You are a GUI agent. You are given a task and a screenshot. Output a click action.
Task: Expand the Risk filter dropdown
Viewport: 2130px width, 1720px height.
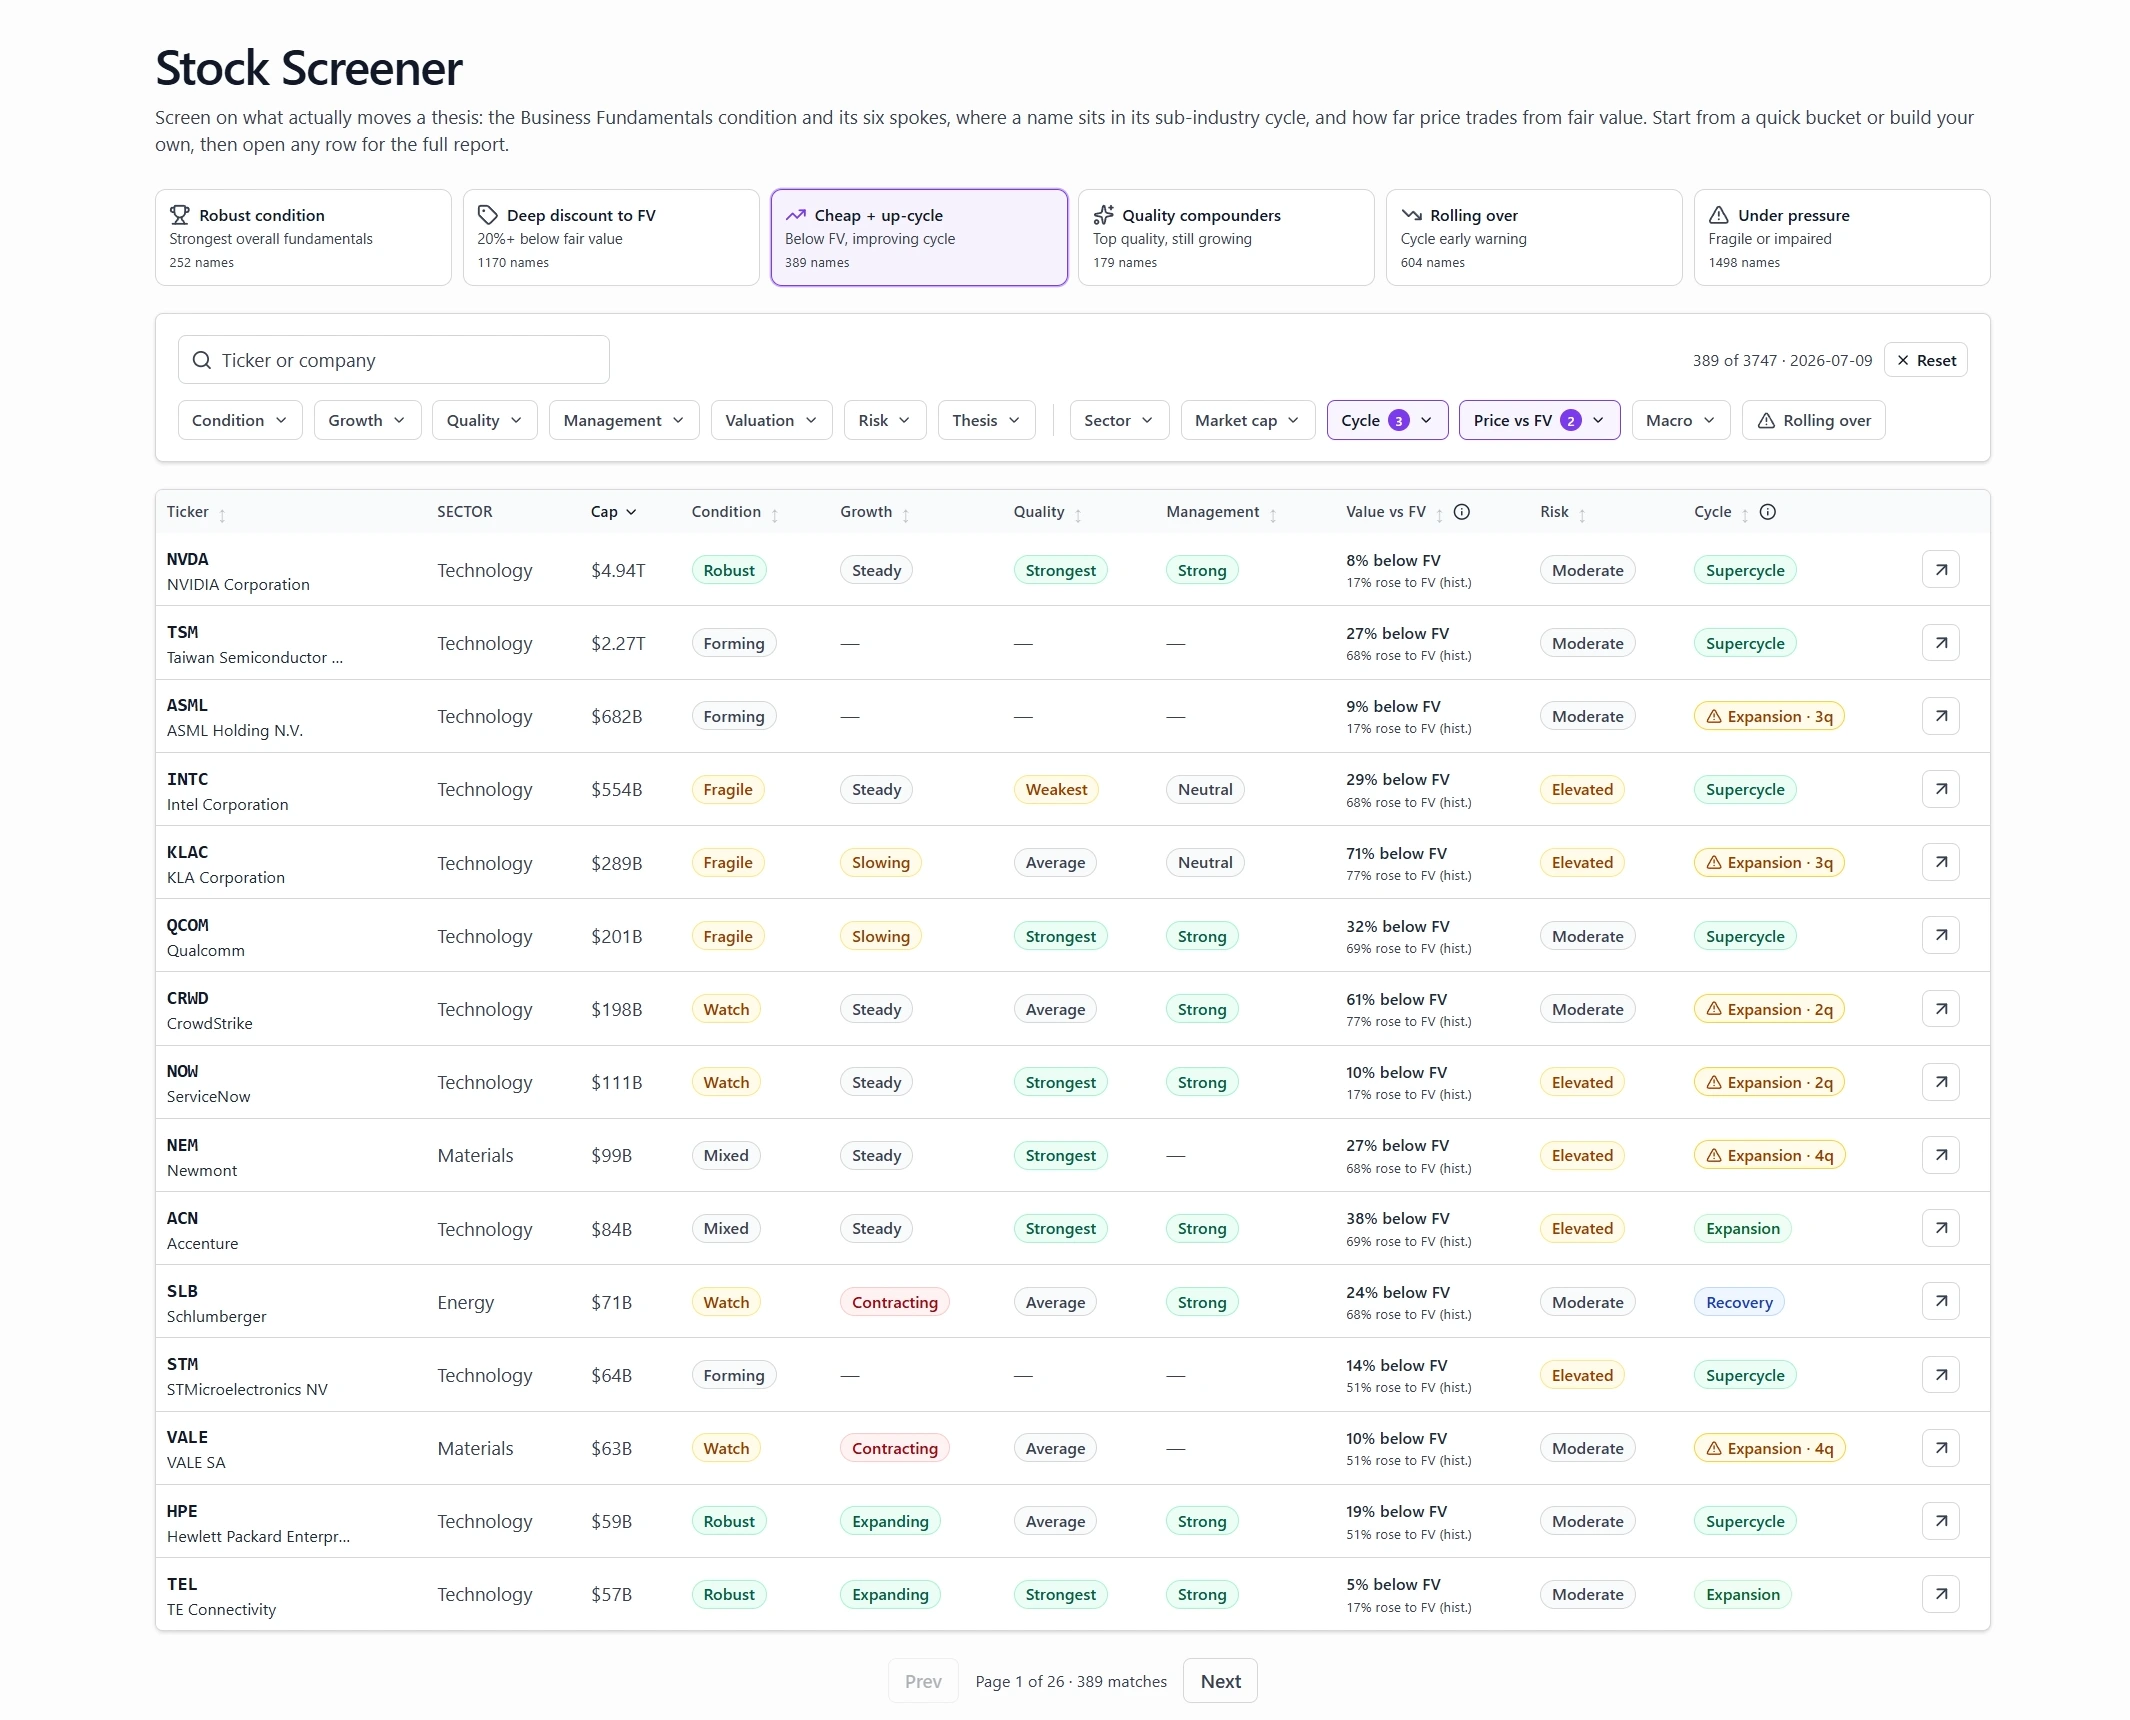click(884, 420)
